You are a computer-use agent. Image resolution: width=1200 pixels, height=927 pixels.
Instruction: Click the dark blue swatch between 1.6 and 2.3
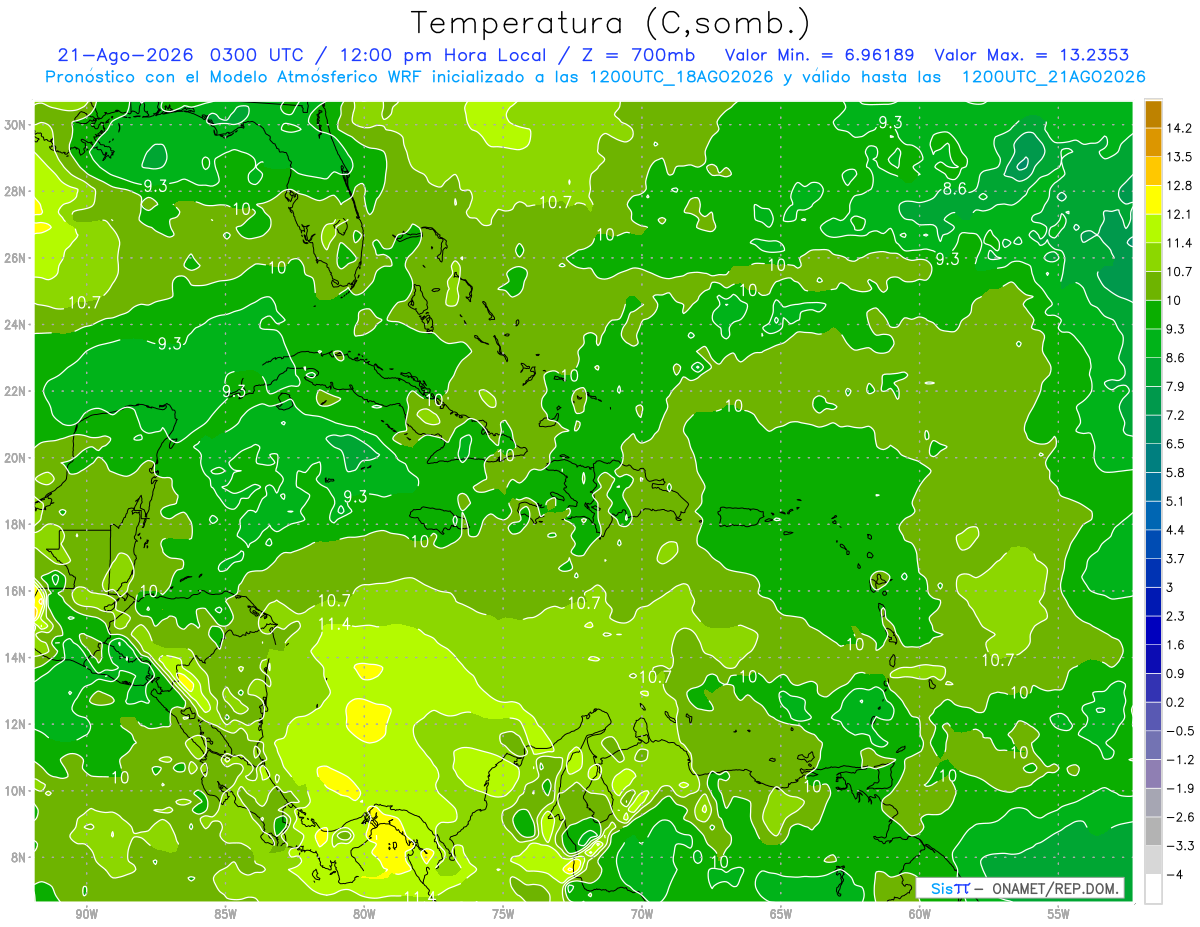(1153, 630)
